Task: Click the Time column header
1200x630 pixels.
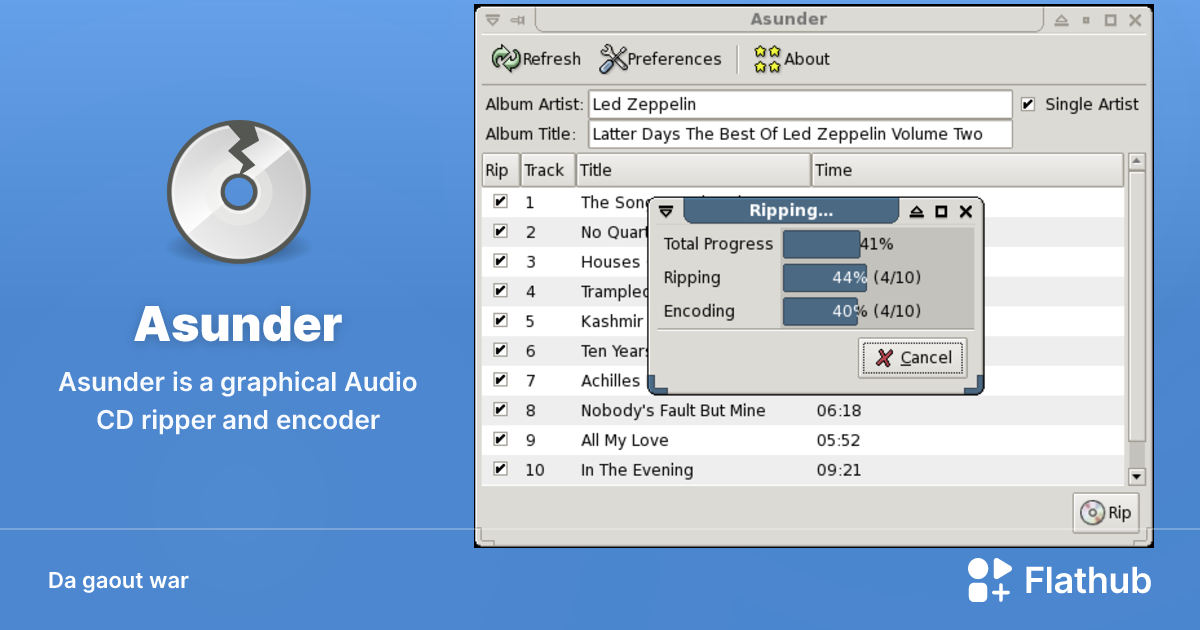Action: (x=966, y=169)
